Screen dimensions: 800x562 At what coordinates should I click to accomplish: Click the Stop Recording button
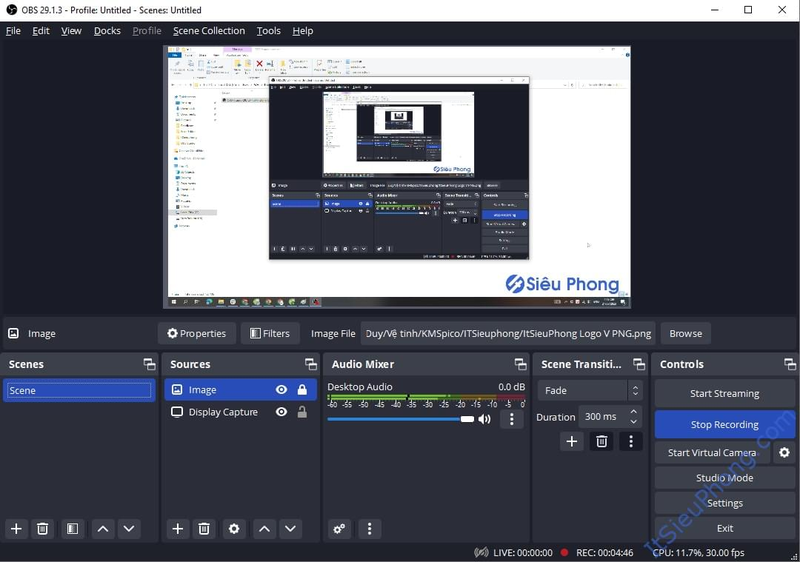tap(724, 425)
